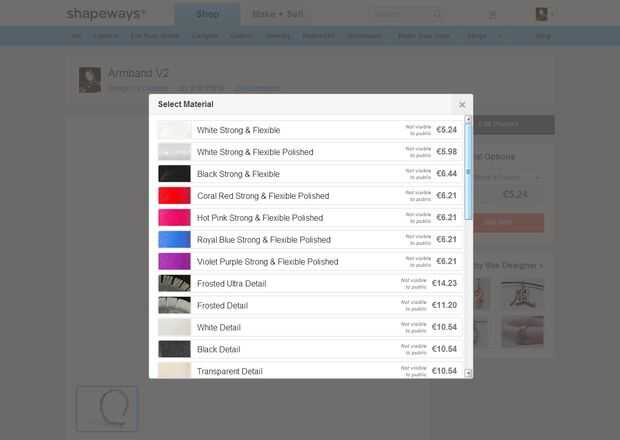
Task: Choose Frosted Detail material
Action: (310, 305)
